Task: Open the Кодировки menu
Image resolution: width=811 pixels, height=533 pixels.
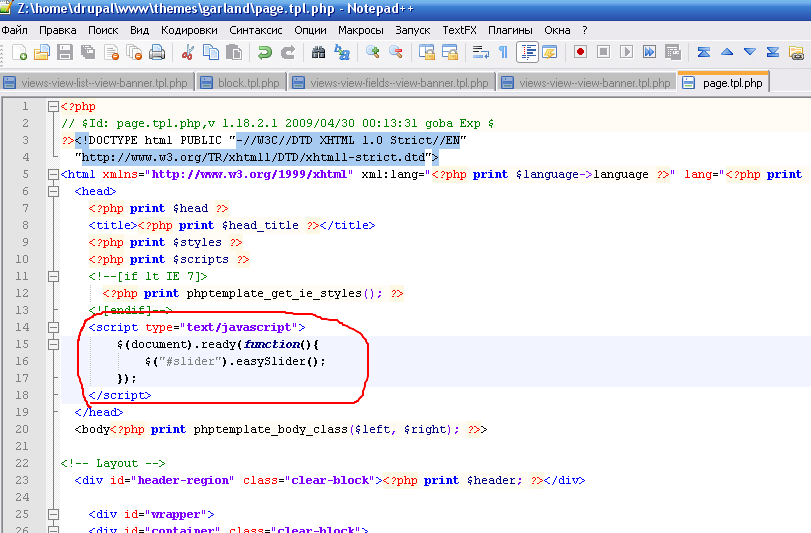Action: pyautogui.click(x=189, y=30)
